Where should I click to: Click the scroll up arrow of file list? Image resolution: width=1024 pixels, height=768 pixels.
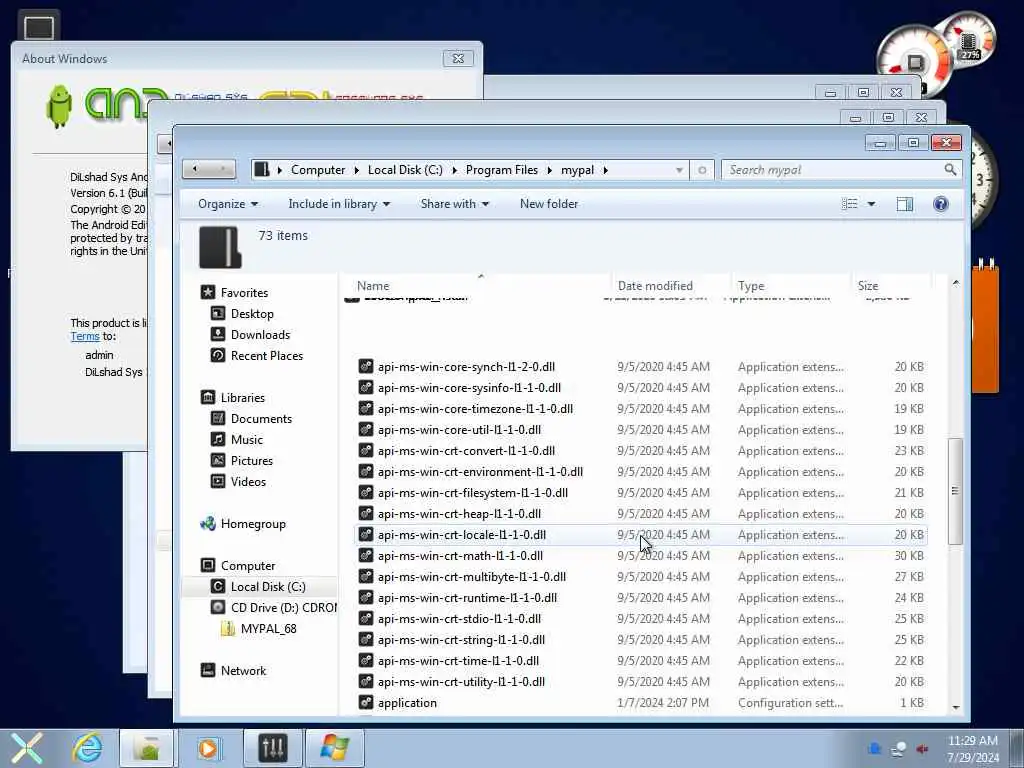click(955, 283)
